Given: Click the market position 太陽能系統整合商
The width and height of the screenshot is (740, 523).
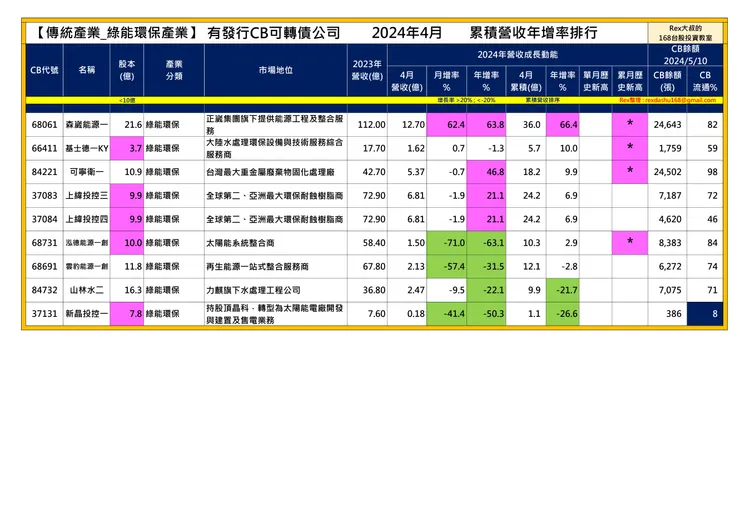Looking at the screenshot, I should [x=240, y=243].
